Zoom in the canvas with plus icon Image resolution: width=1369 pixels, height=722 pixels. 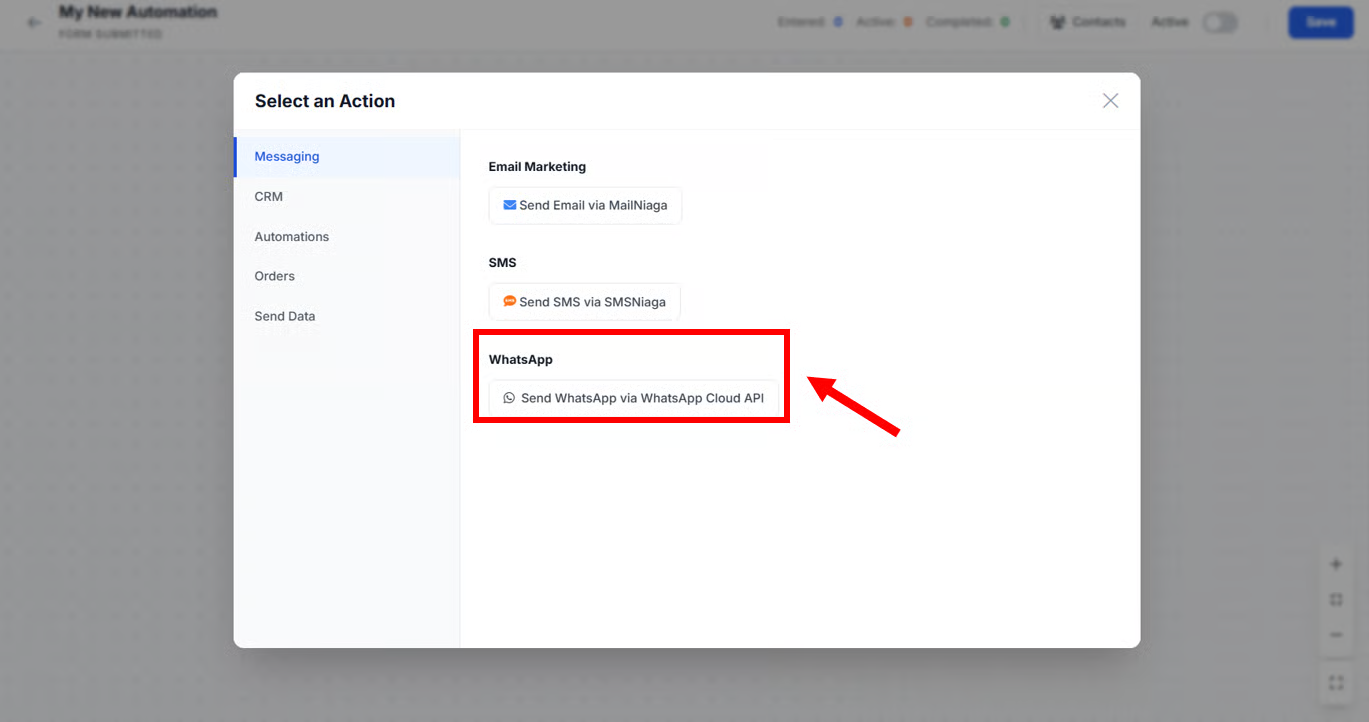(1335, 564)
